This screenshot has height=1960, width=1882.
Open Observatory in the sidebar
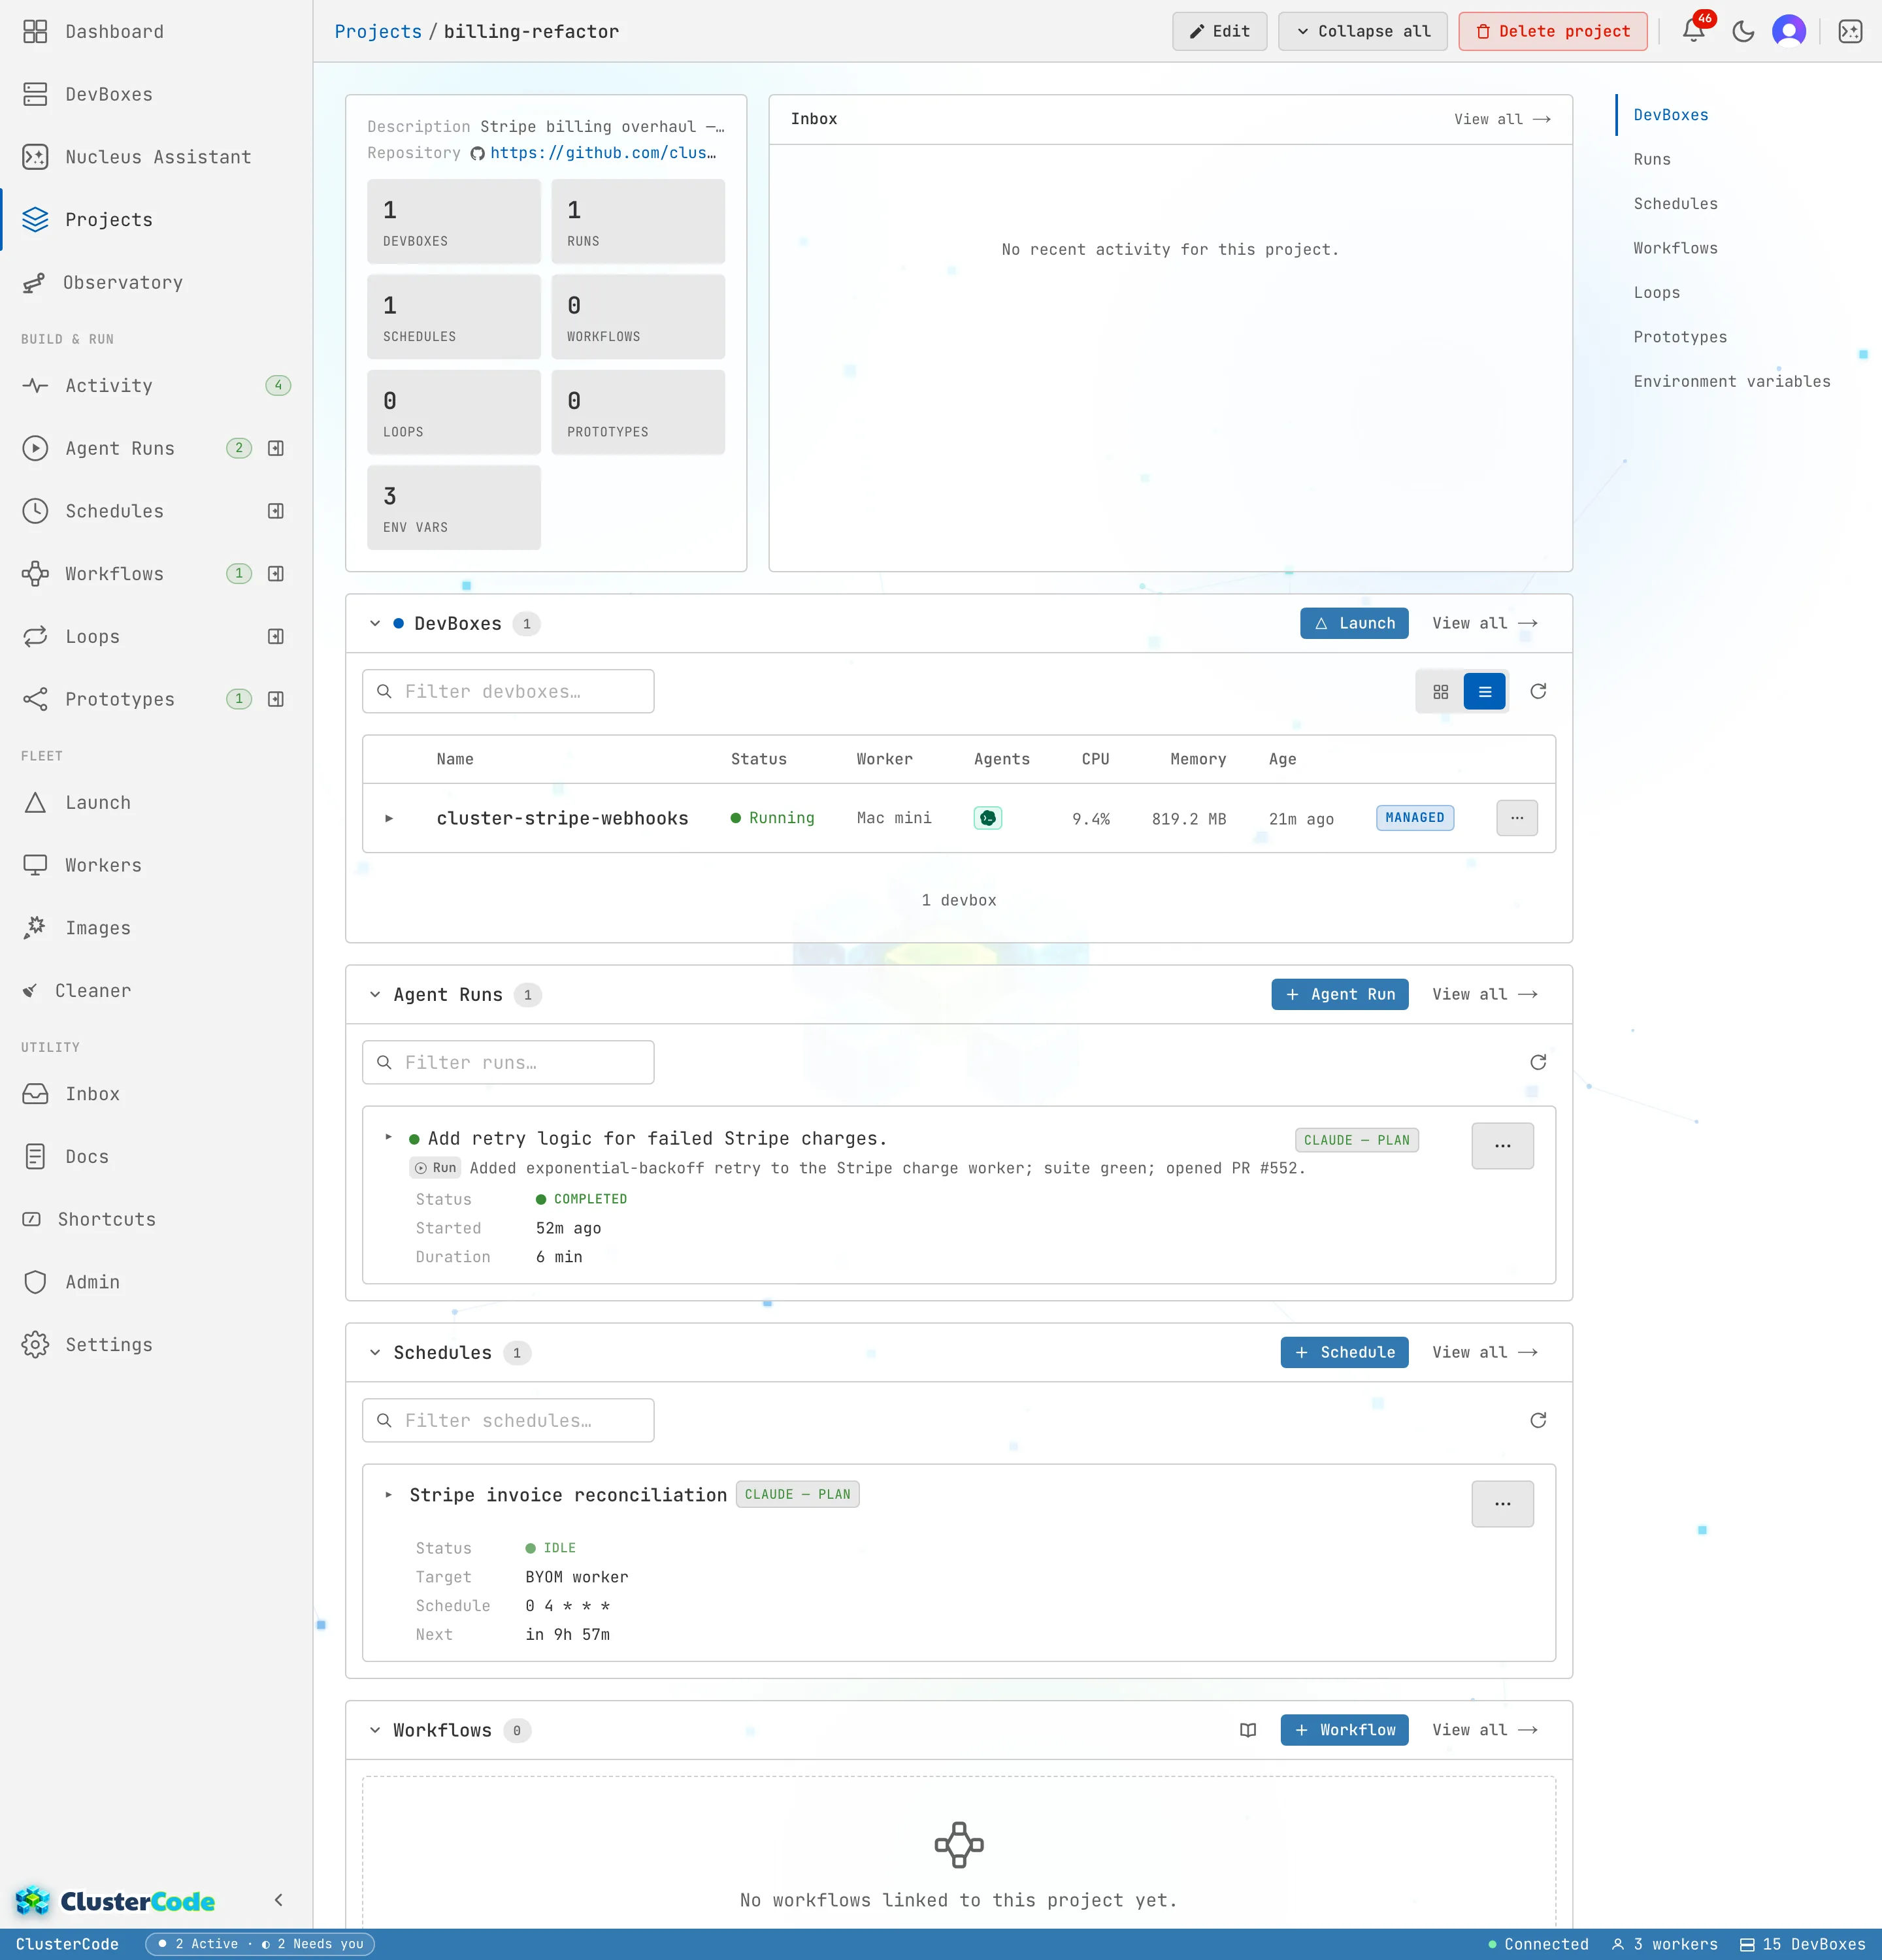click(156, 282)
